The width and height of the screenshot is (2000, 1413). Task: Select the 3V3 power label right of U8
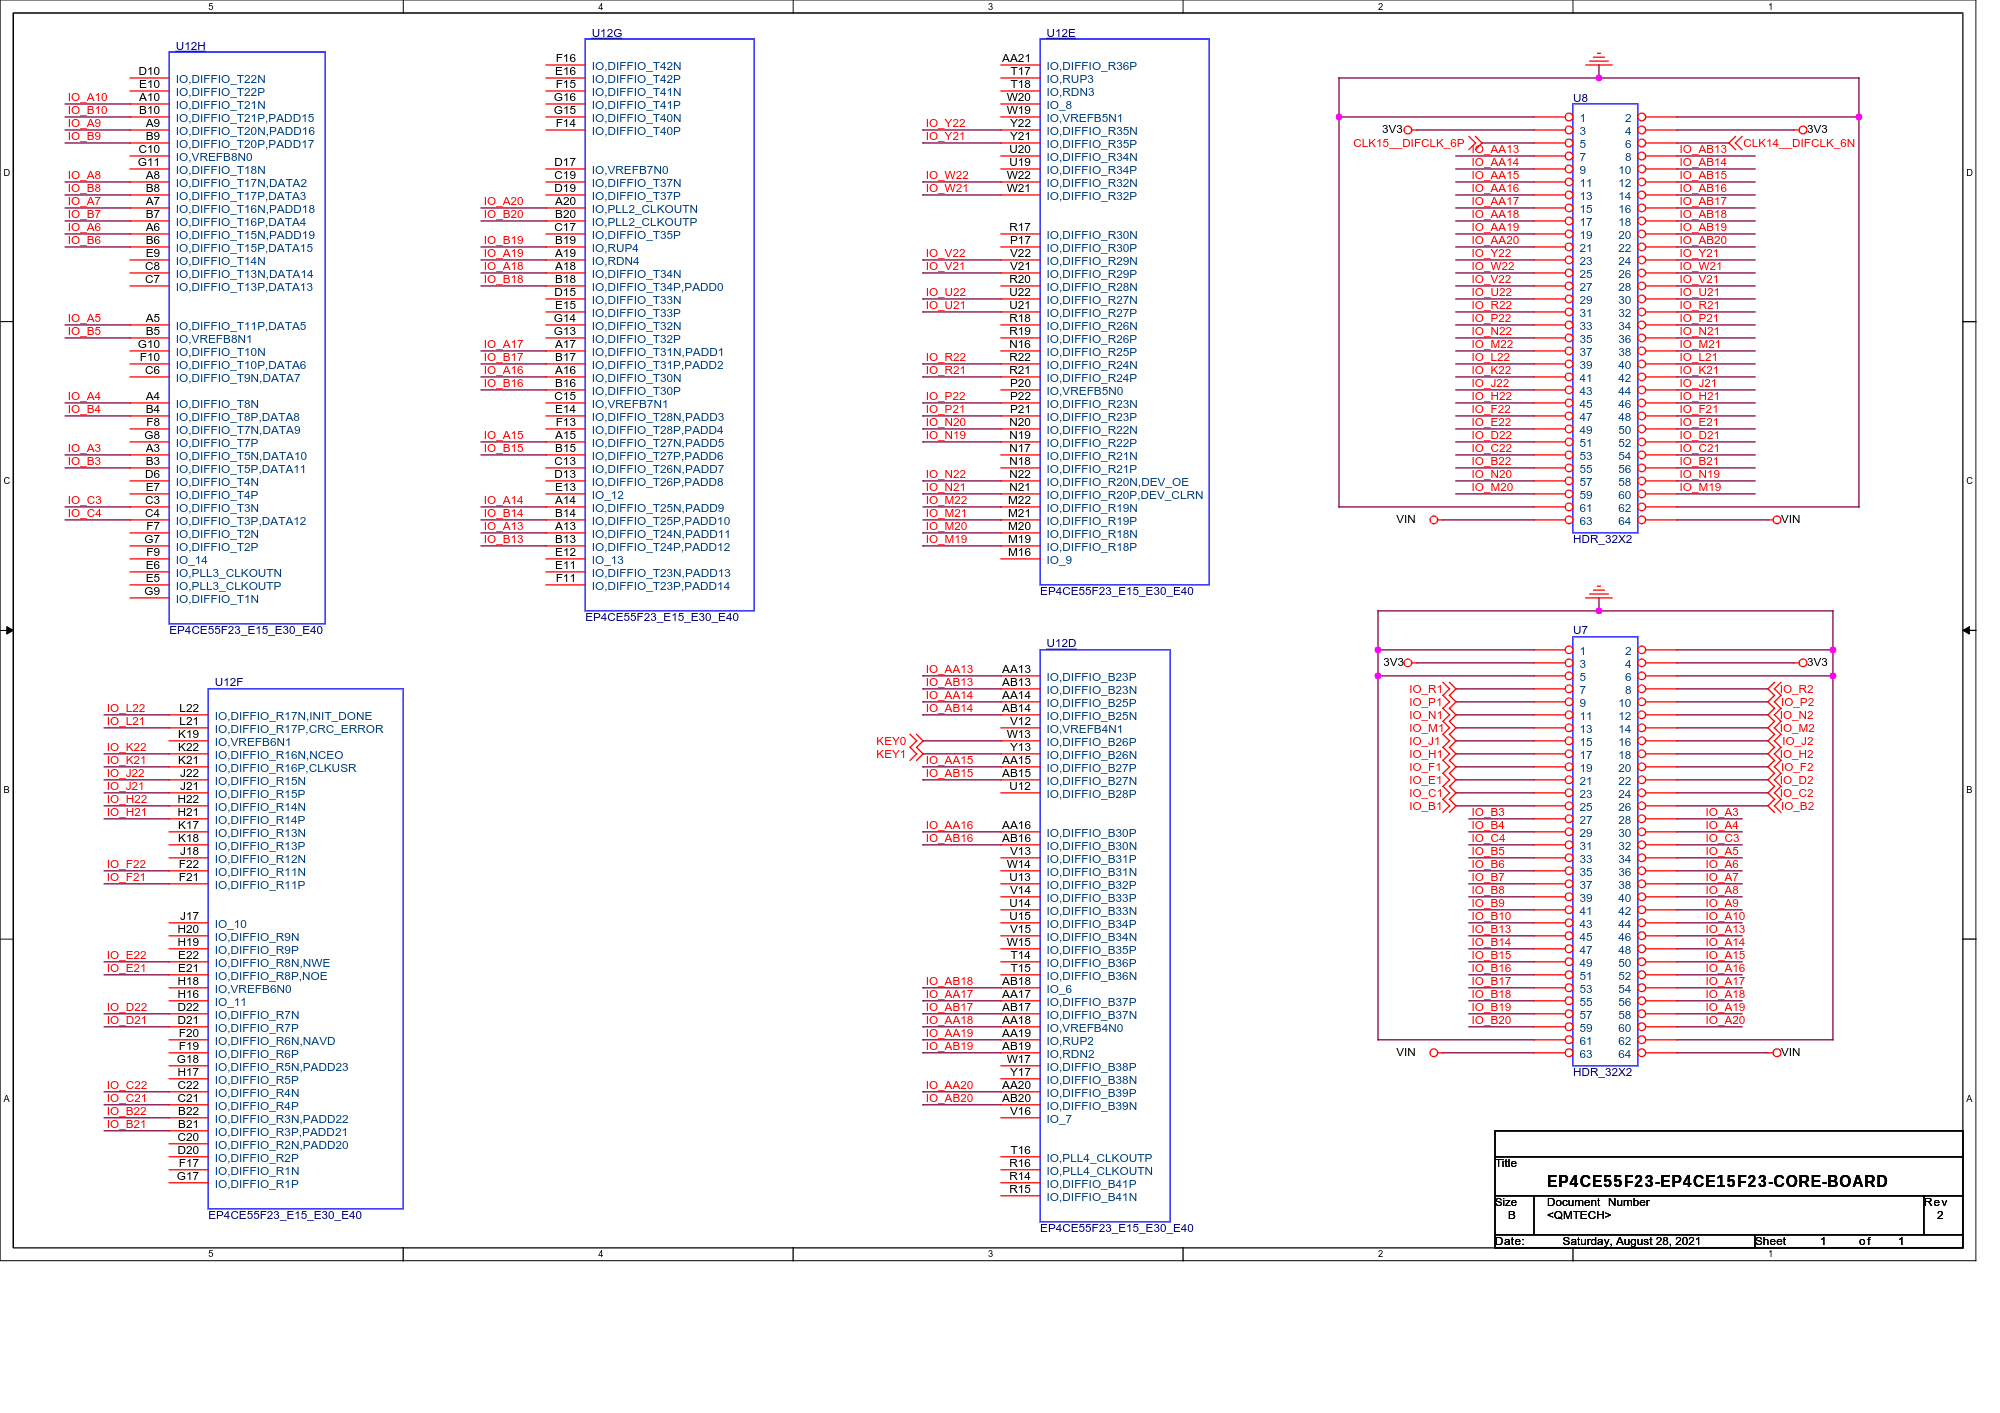1817,129
